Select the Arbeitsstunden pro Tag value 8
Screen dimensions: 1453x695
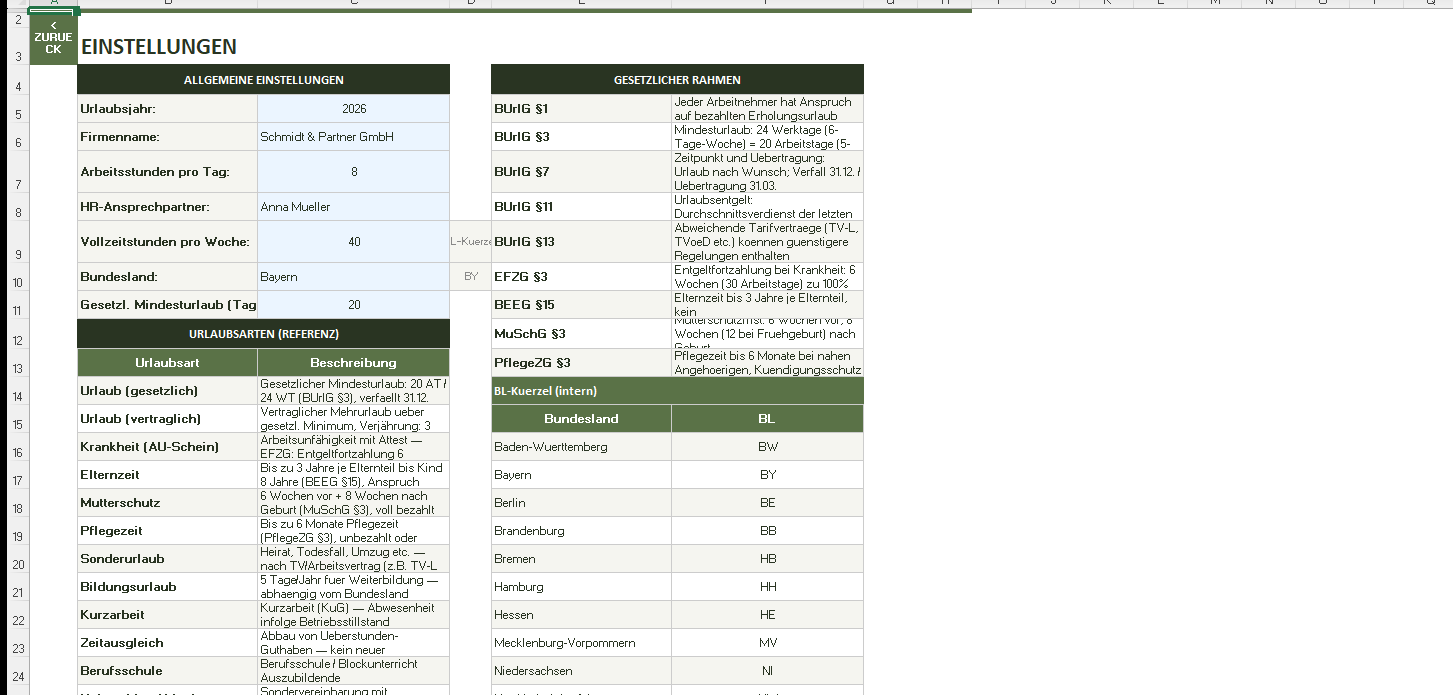coord(353,172)
